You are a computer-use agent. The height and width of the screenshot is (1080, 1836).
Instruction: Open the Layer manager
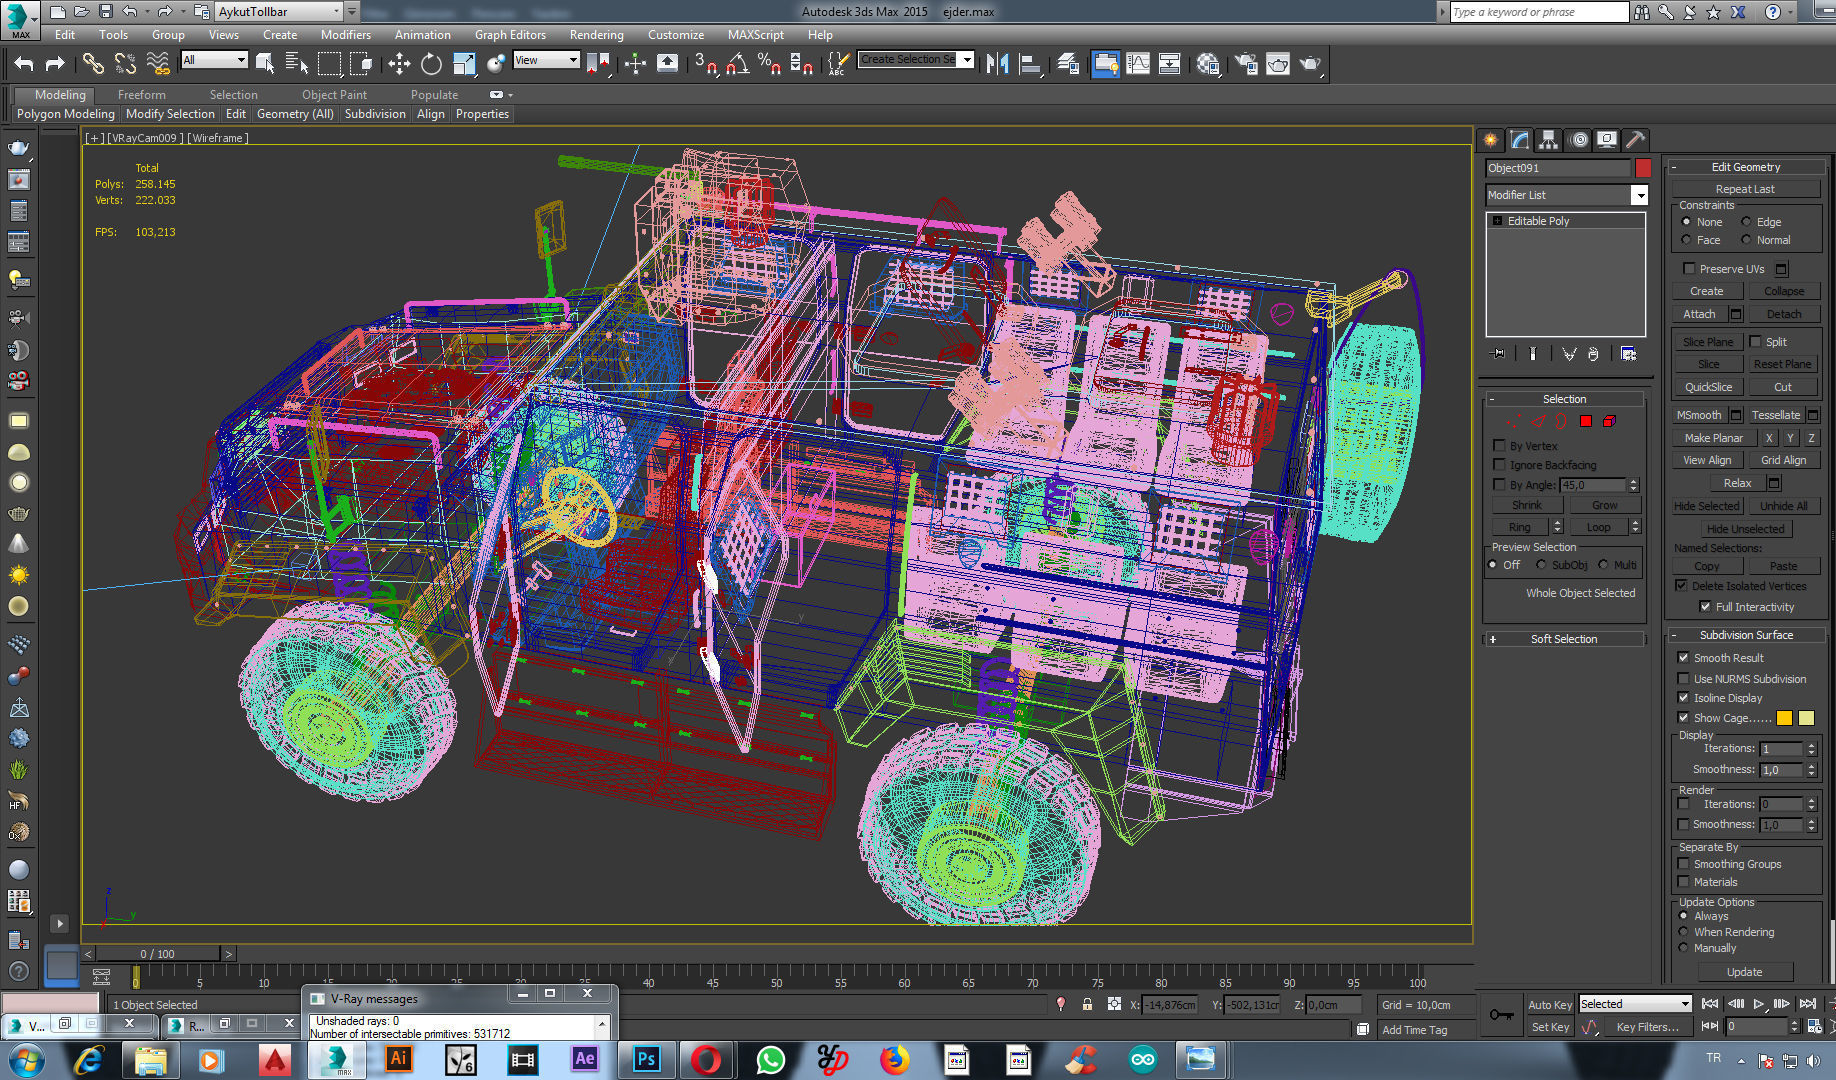pos(1068,64)
